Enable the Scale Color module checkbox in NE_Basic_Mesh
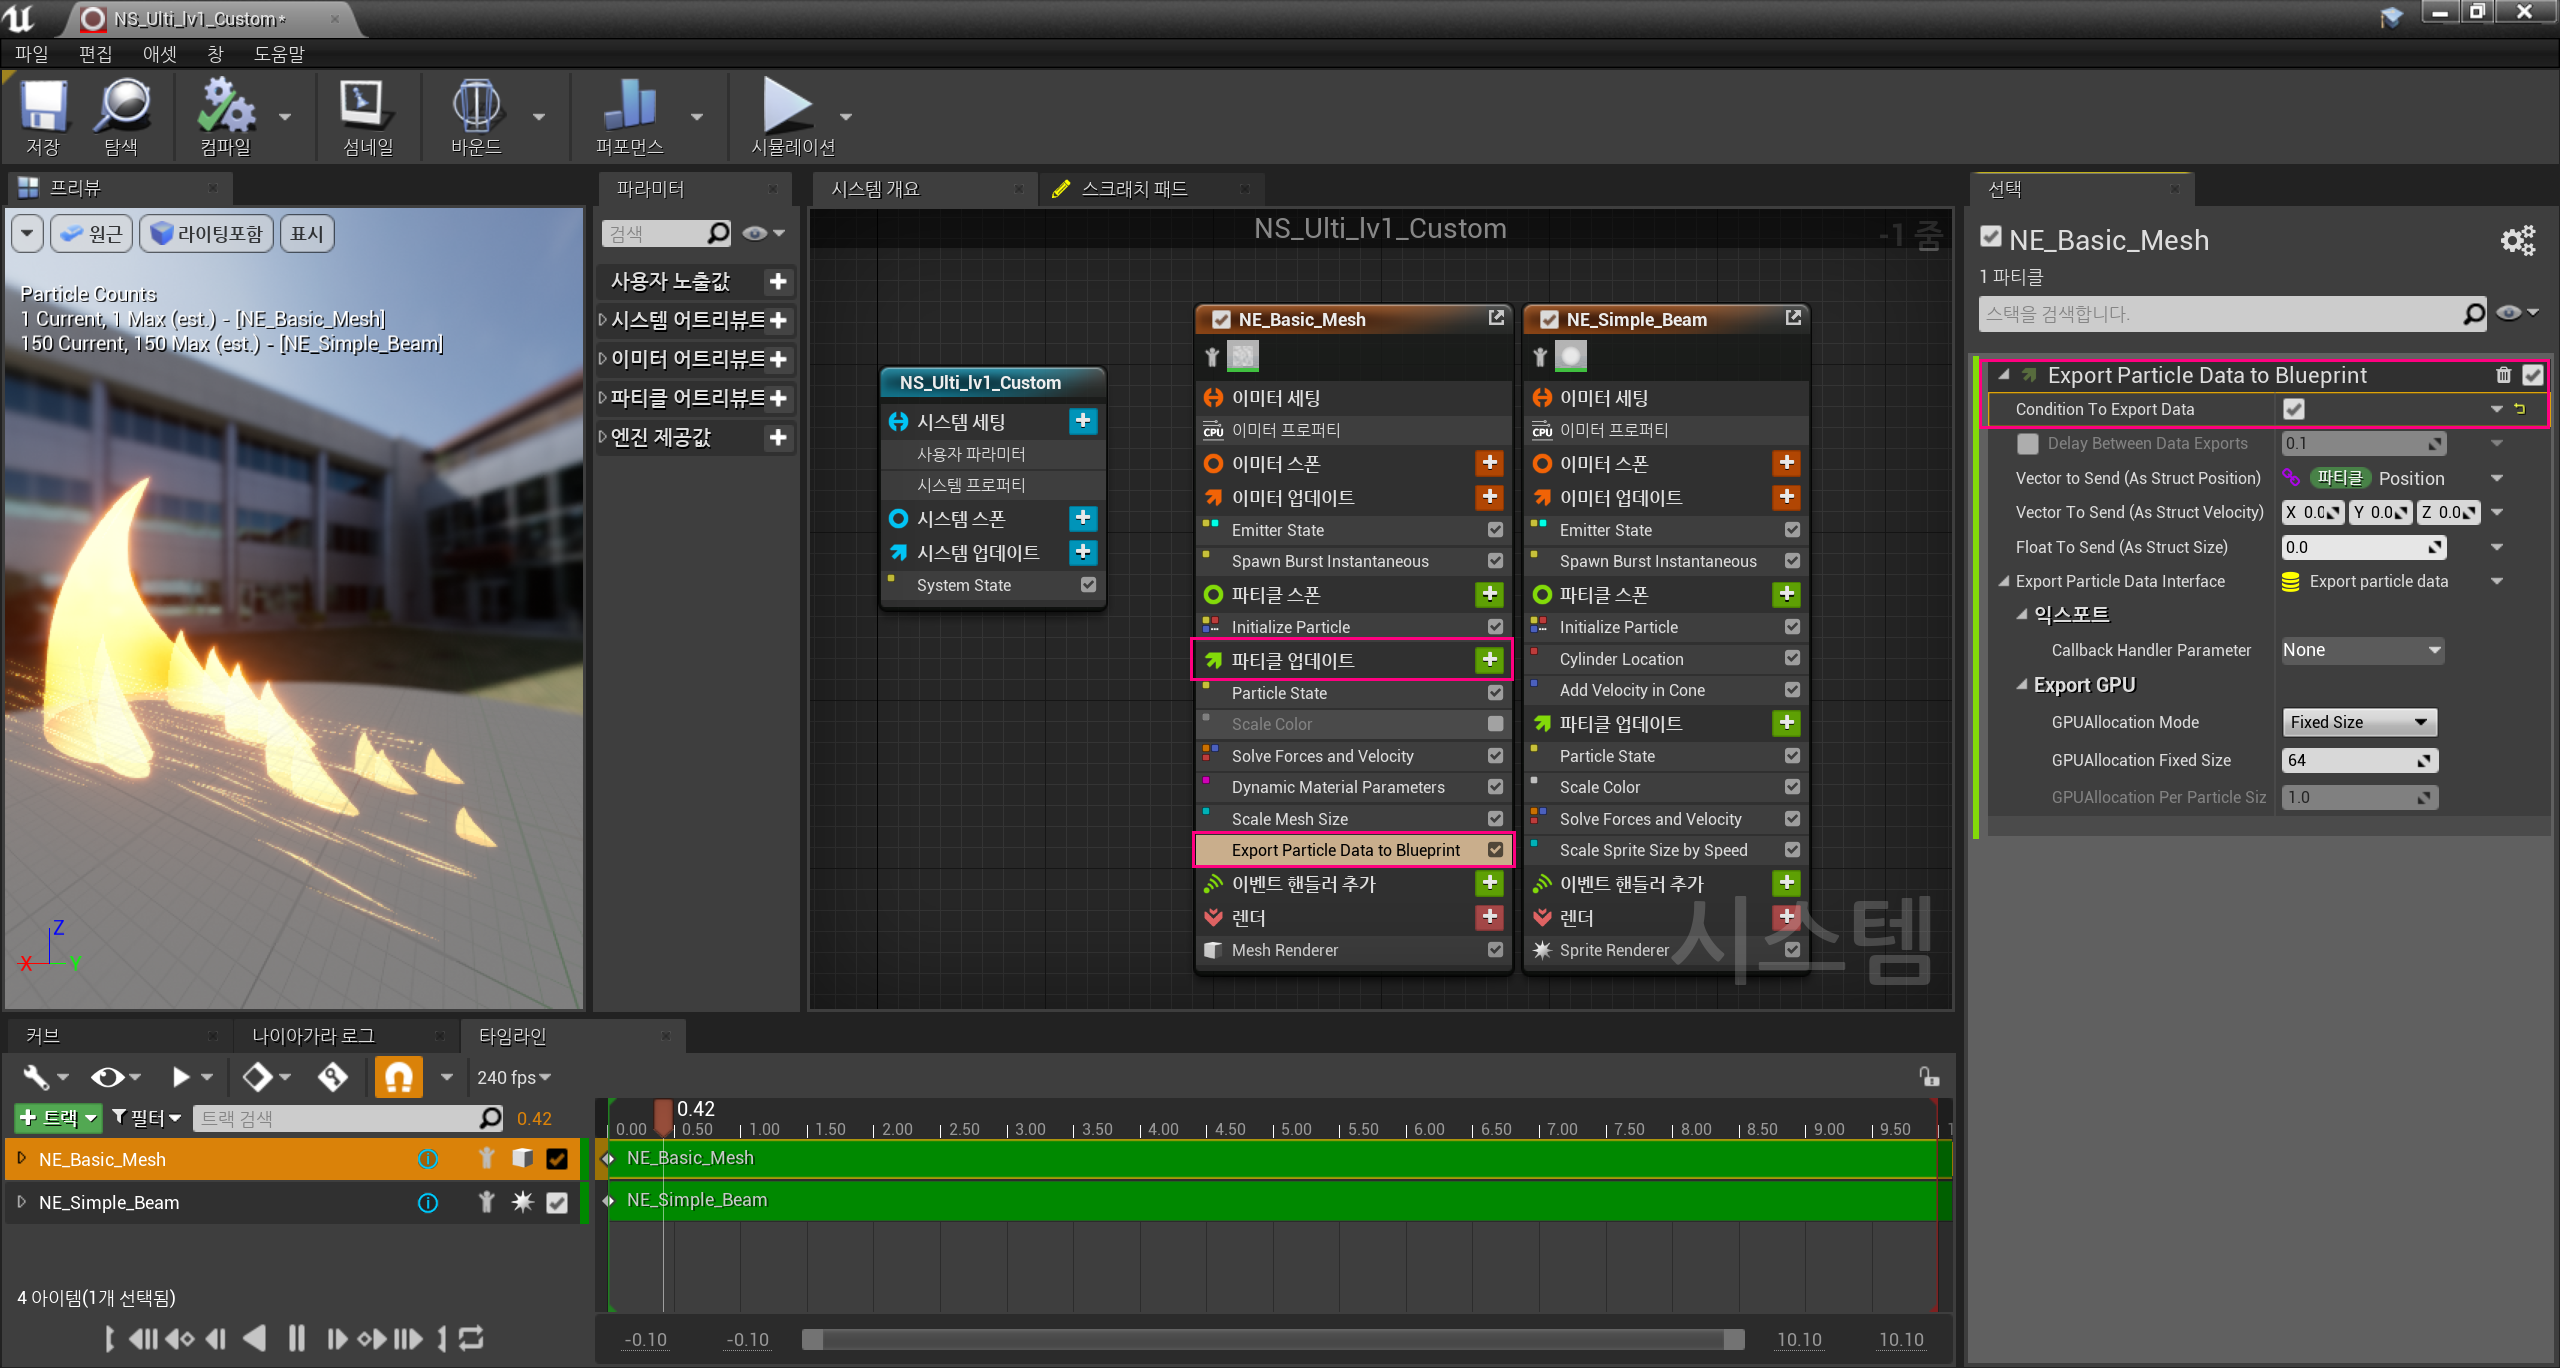Image resolution: width=2560 pixels, height=1368 pixels. pyautogui.click(x=1495, y=724)
